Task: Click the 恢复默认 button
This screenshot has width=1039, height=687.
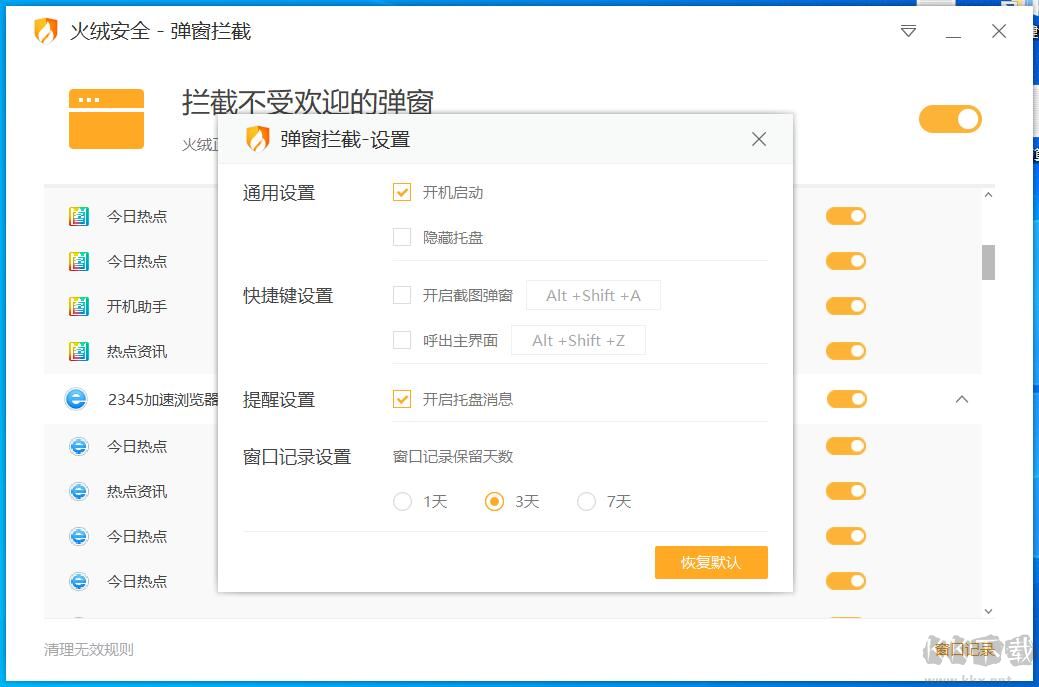Action: click(x=710, y=562)
